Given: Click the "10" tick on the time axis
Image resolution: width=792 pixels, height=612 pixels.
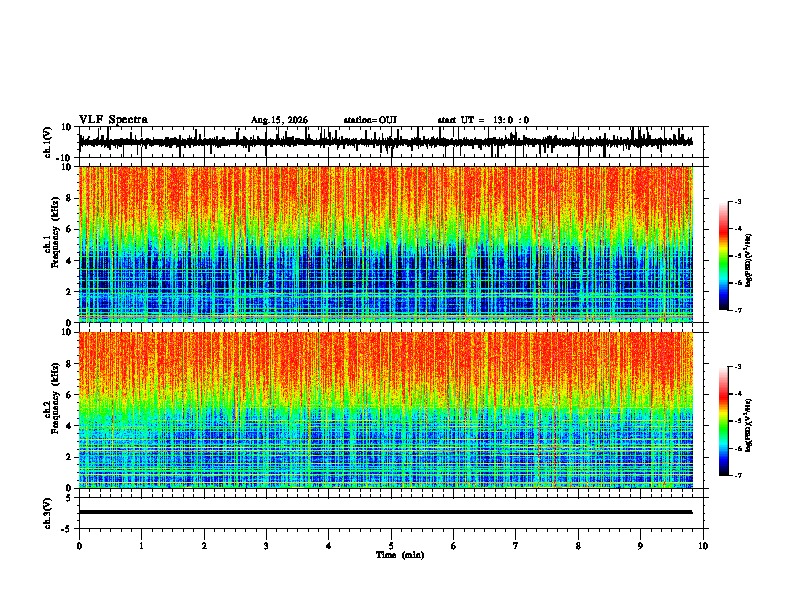Looking at the screenshot, I should pos(703,546).
